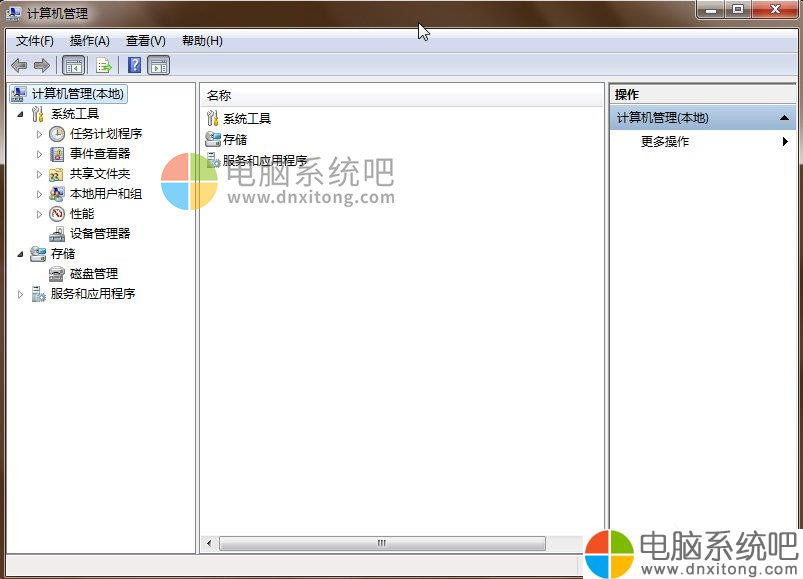Click the 性能 gauge icon
803x579 pixels.
pos(57,213)
